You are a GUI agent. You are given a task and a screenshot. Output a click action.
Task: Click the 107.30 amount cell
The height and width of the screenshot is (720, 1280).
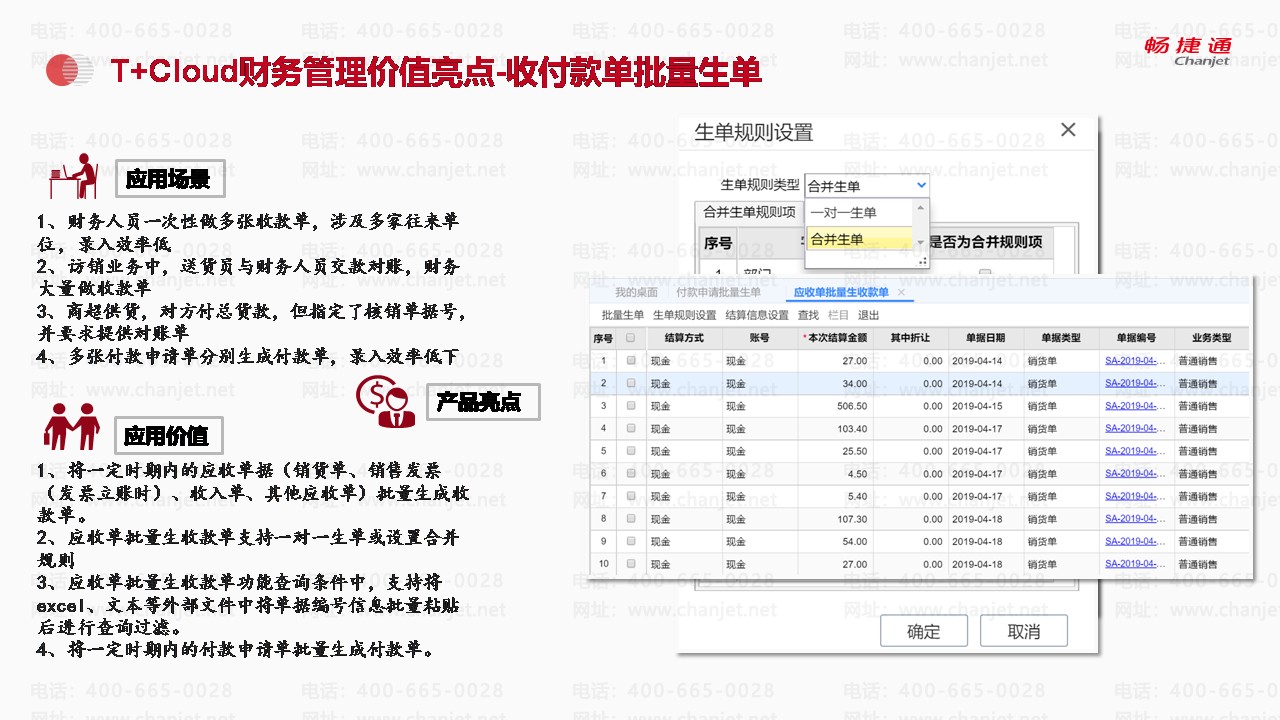point(835,519)
